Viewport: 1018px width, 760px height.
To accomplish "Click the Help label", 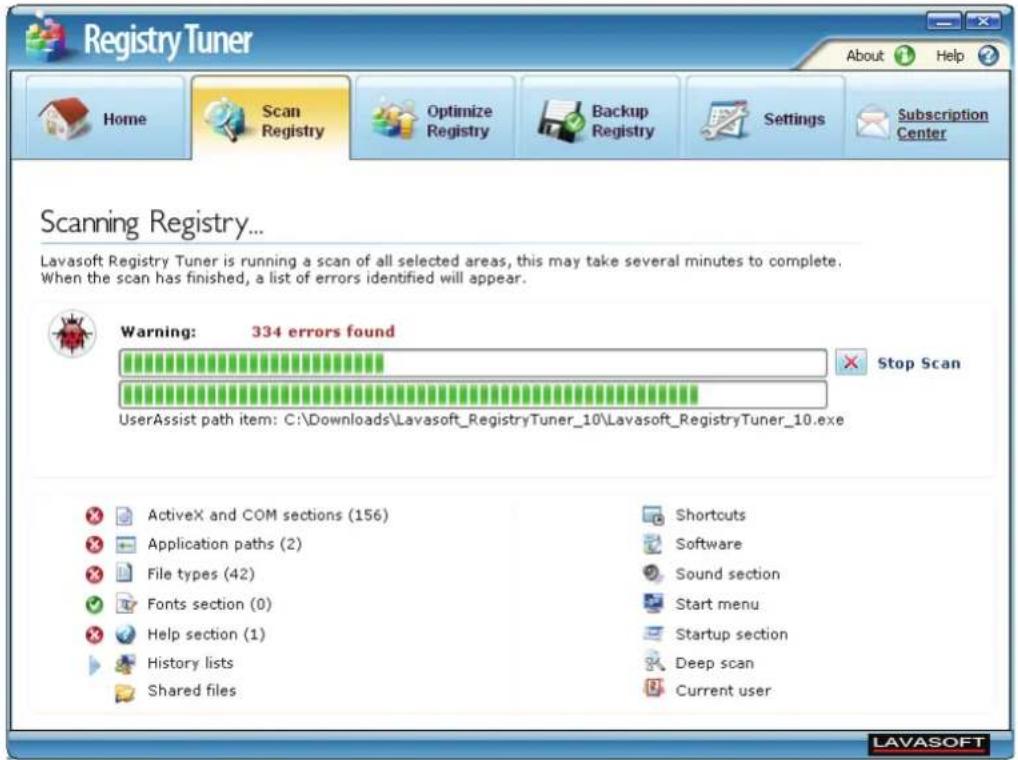I will tap(949, 56).
